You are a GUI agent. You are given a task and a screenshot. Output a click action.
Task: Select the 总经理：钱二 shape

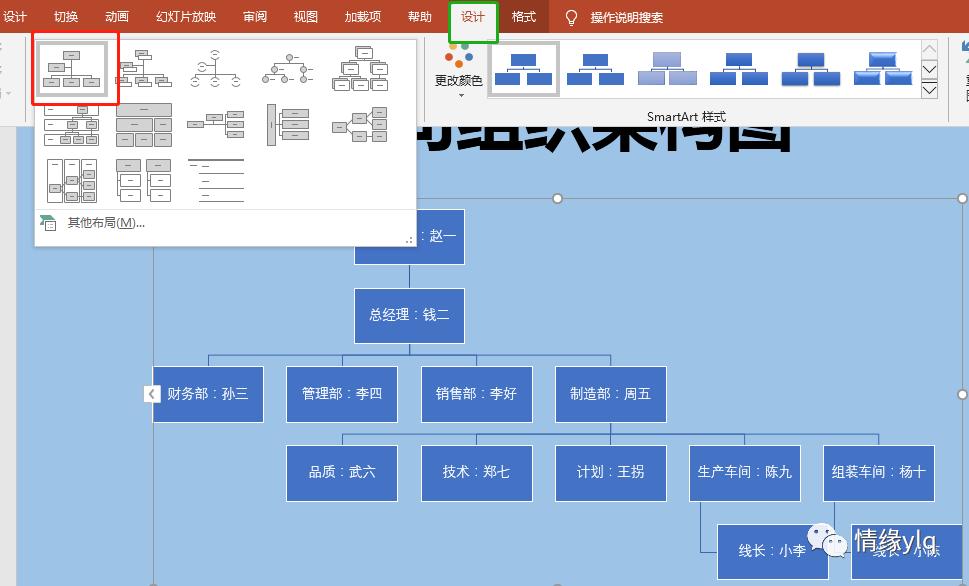tap(408, 315)
